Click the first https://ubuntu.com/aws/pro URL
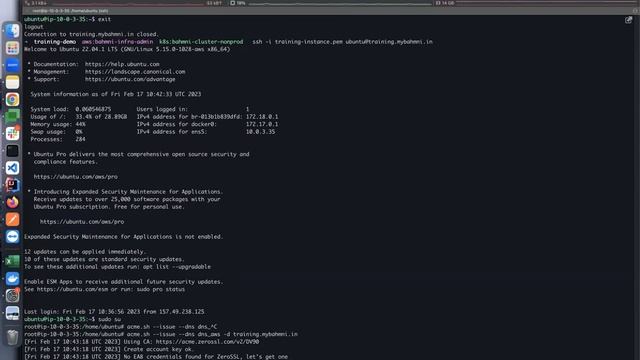Image resolution: width=640 pixels, height=360 pixels. (76, 177)
